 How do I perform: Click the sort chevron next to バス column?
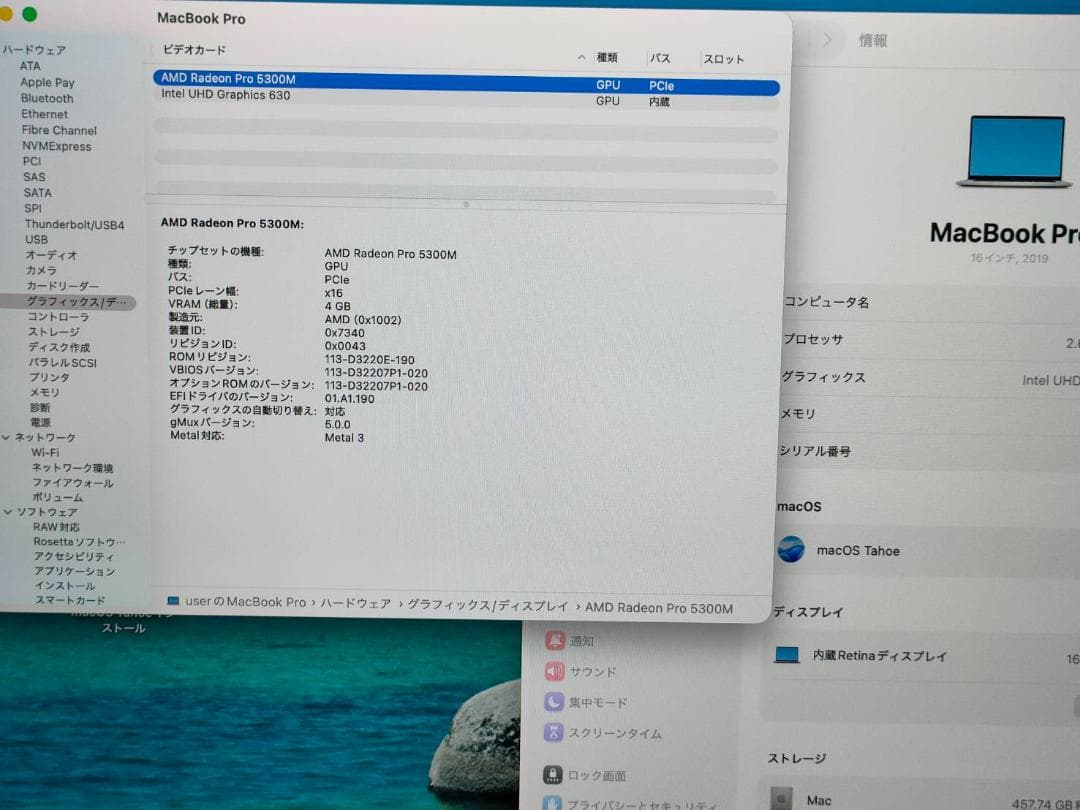580,58
